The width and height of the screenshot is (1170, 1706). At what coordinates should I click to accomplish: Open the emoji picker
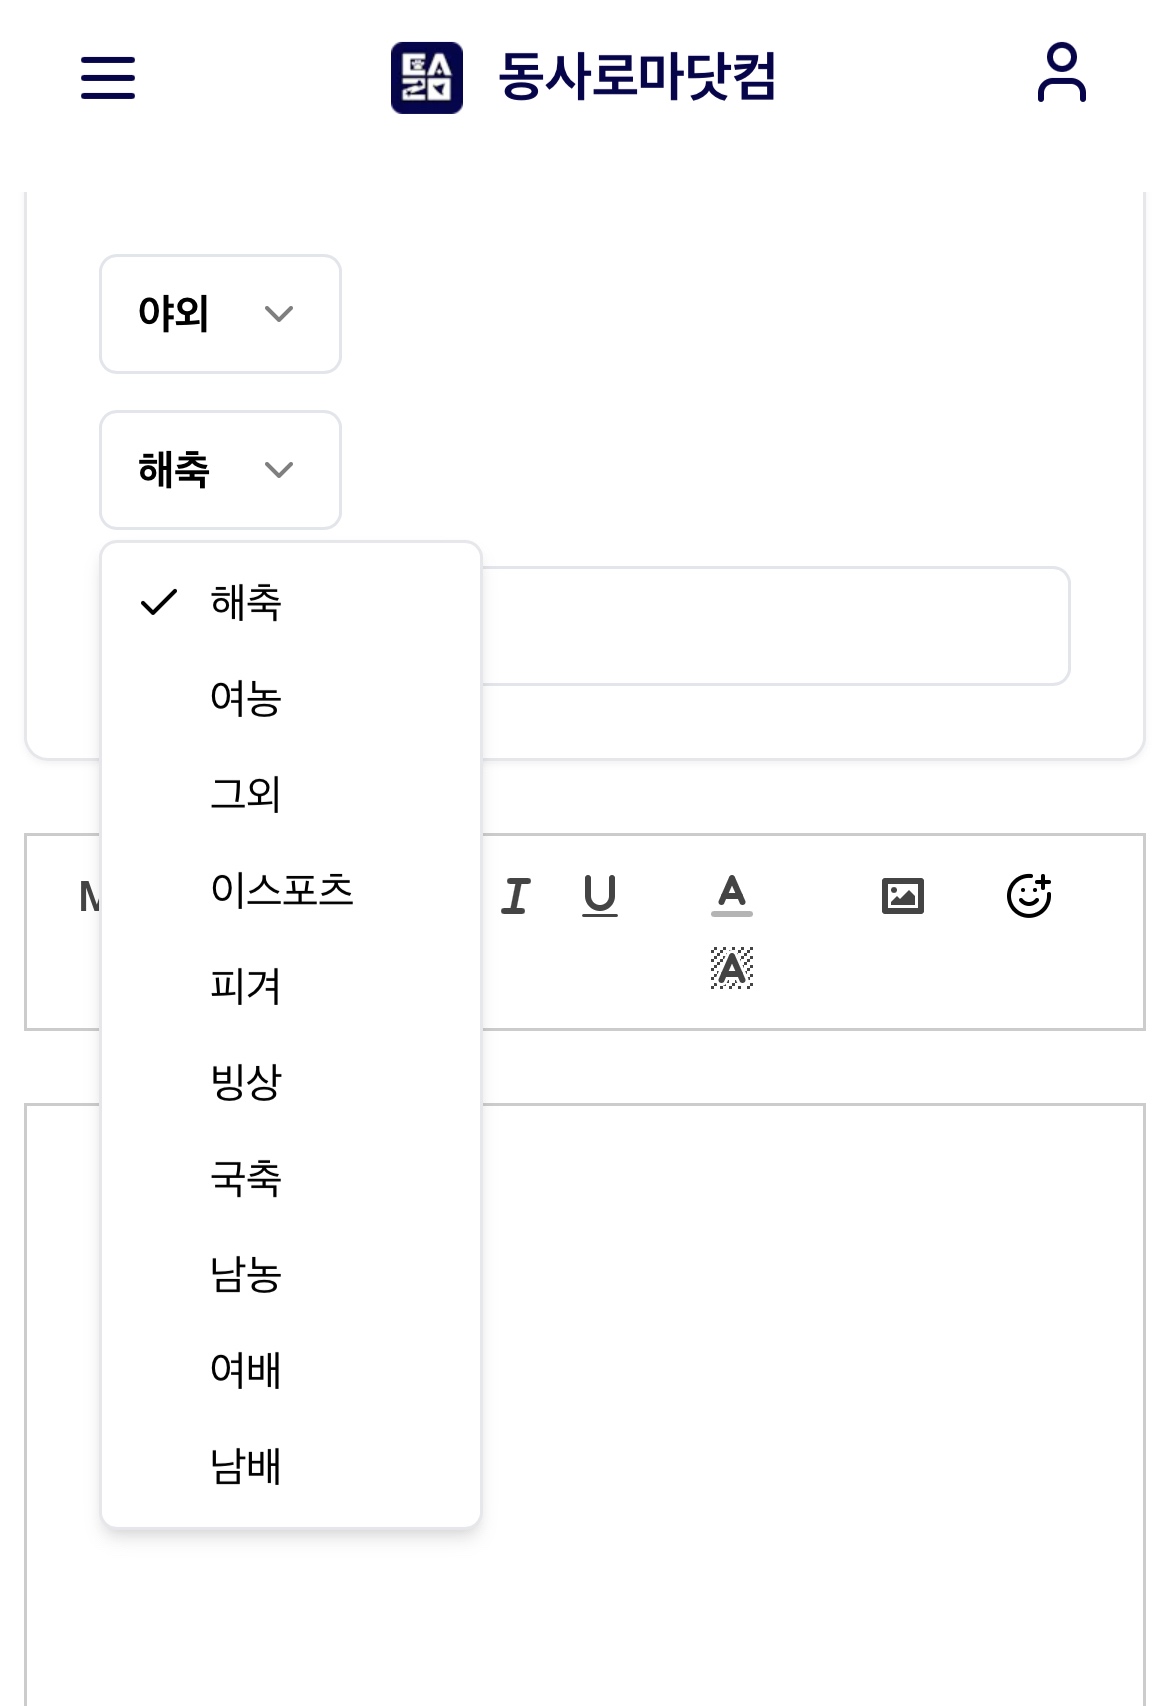click(x=1029, y=896)
